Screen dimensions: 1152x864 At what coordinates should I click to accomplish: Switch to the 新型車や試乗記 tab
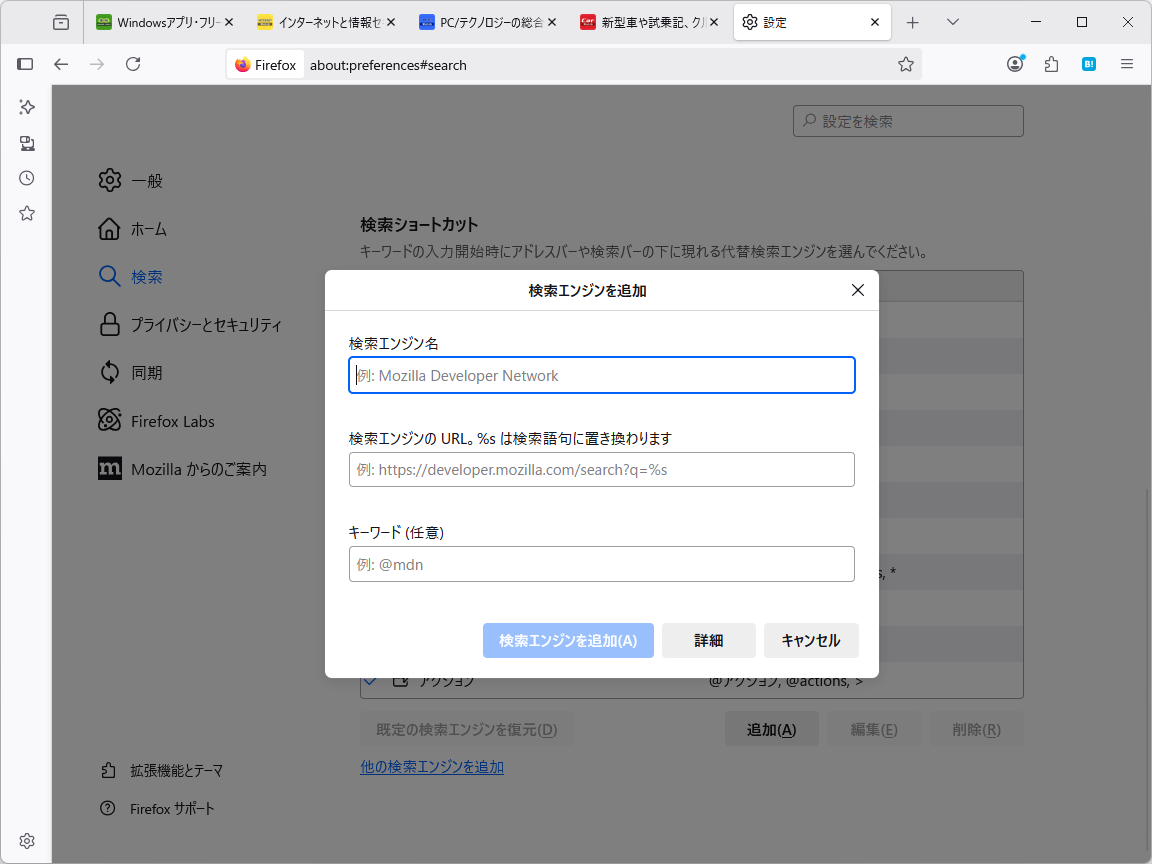(x=645, y=20)
